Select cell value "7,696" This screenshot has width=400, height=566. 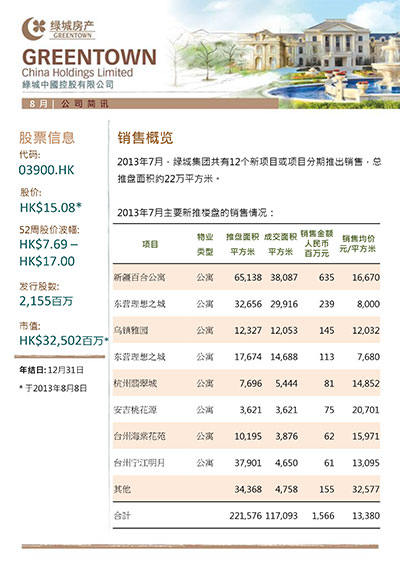click(x=251, y=383)
